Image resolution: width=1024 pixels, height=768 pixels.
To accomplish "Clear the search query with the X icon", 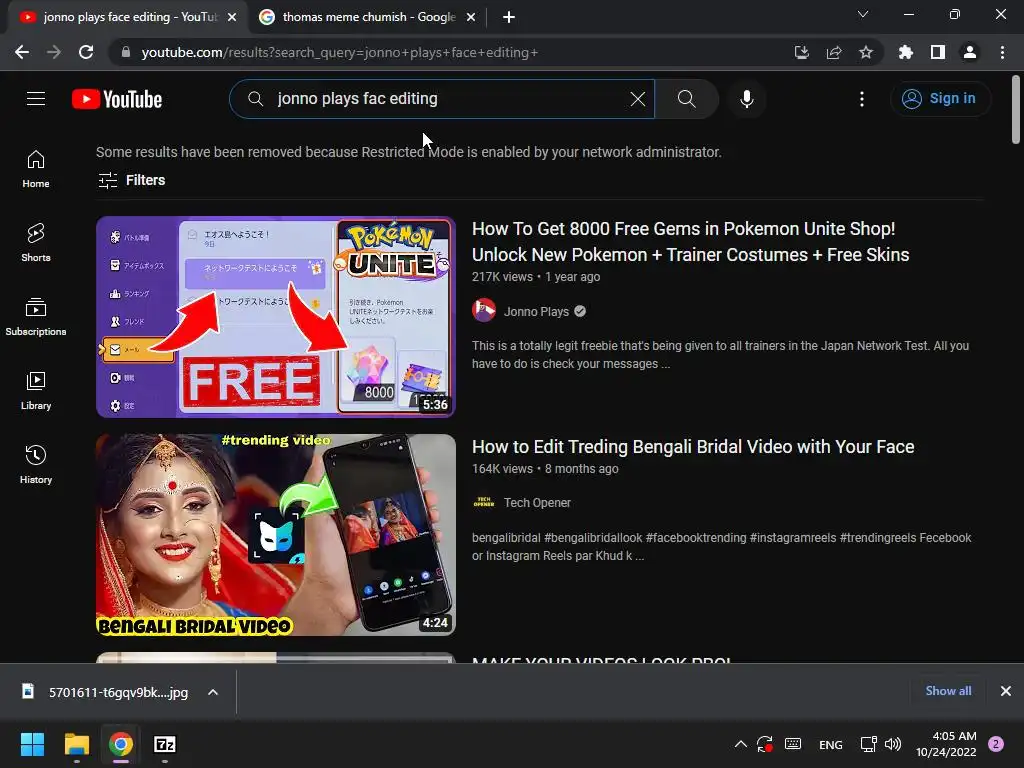I will coord(637,99).
